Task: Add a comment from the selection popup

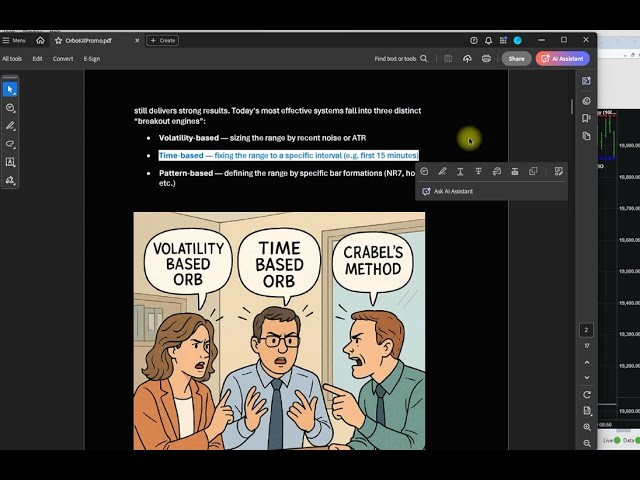Action: pos(424,171)
